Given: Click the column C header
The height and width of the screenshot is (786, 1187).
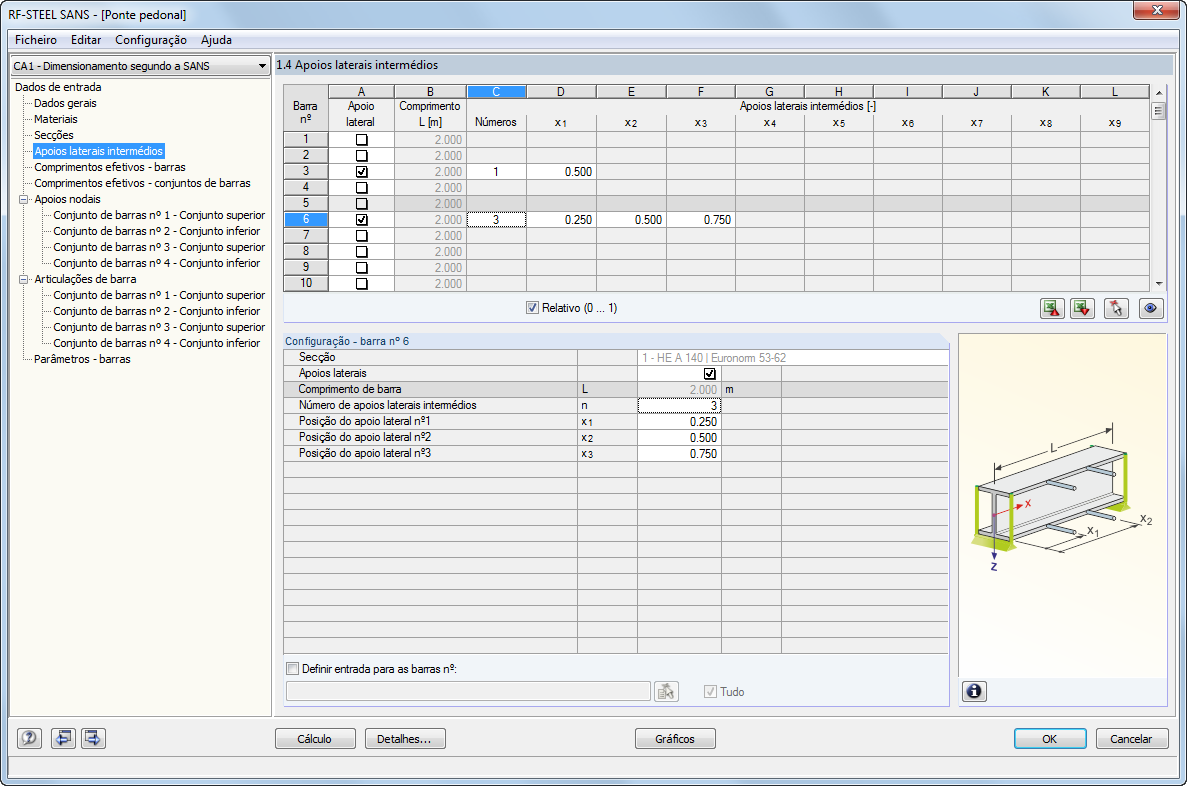Looking at the screenshot, I should 496,92.
